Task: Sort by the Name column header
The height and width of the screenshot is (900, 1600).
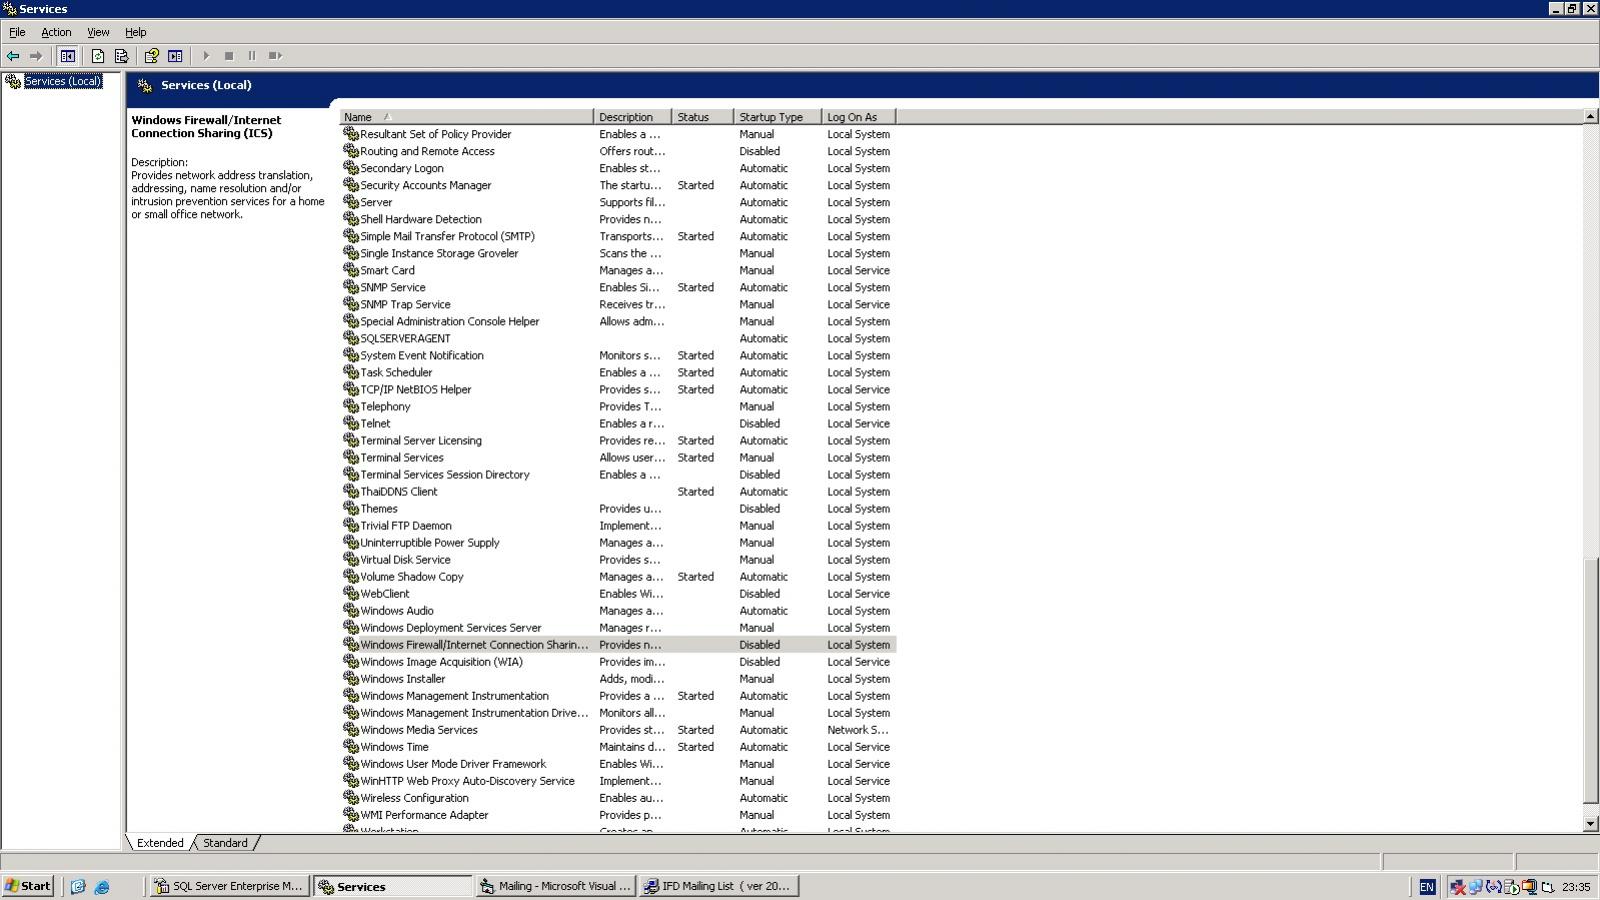Action: (466, 117)
